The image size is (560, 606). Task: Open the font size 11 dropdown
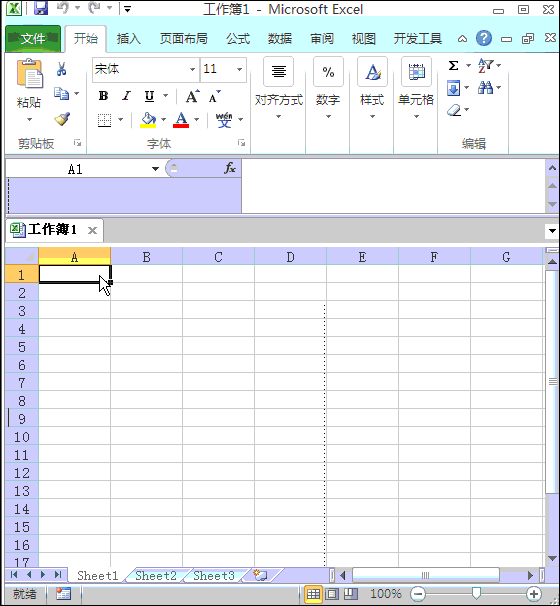(x=240, y=70)
